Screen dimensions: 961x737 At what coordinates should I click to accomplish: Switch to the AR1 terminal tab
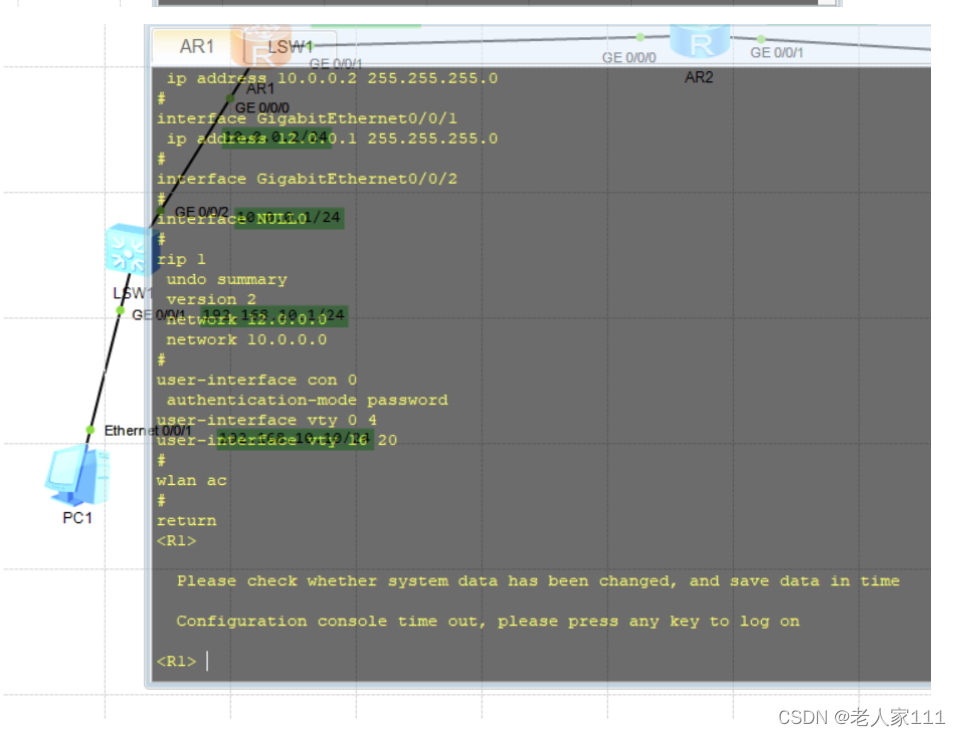[x=196, y=47]
